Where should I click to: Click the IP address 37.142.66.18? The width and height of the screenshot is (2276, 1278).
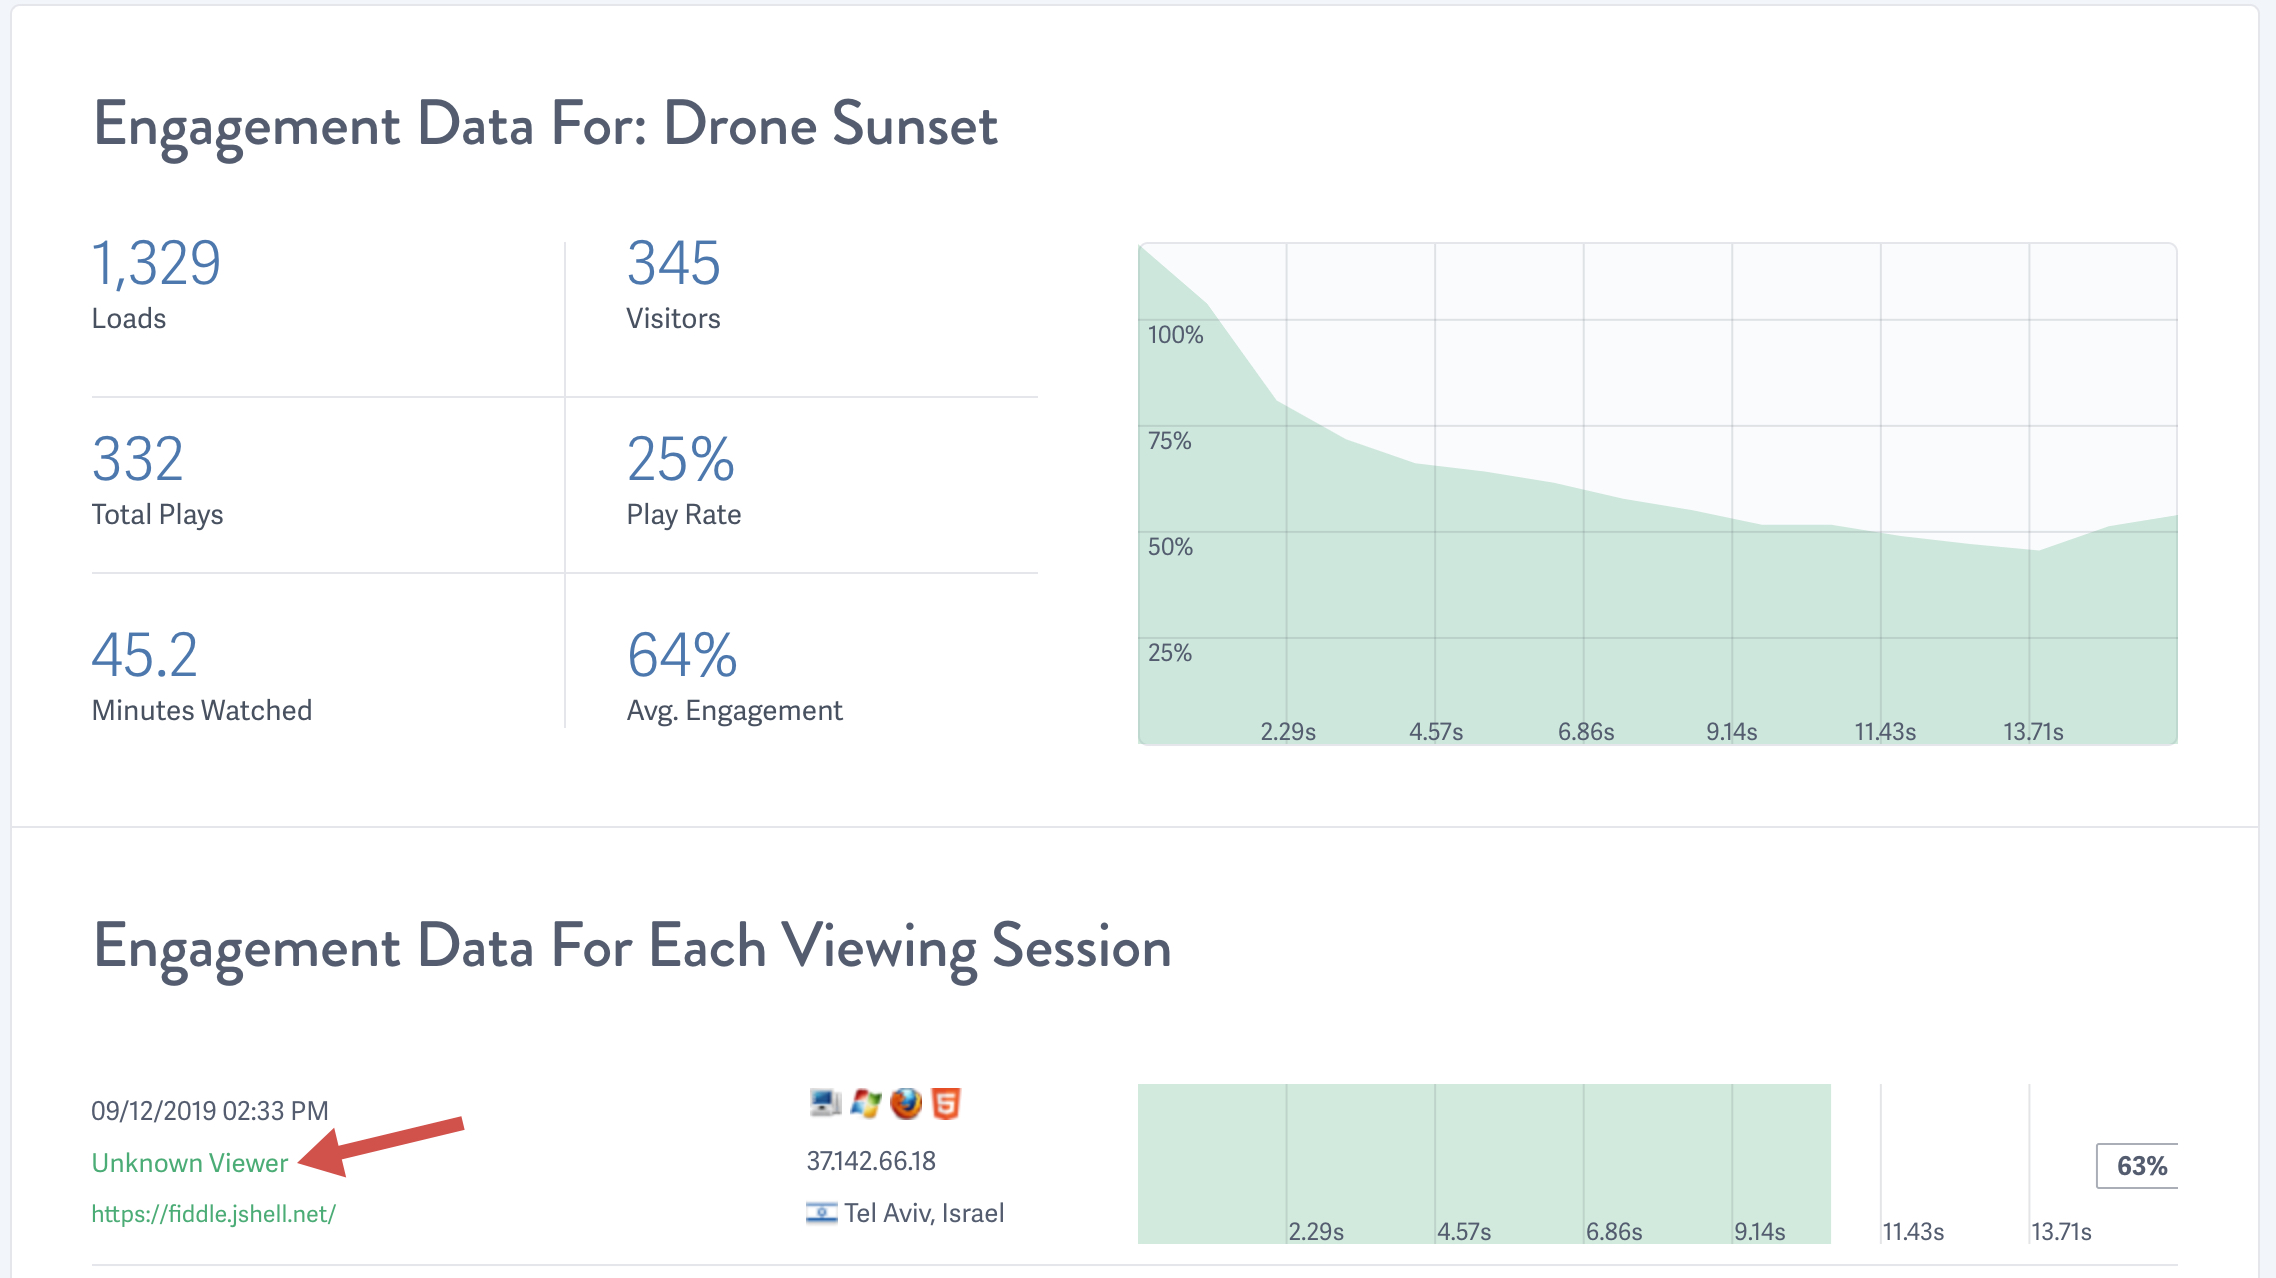pyautogui.click(x=871, y=1161)
